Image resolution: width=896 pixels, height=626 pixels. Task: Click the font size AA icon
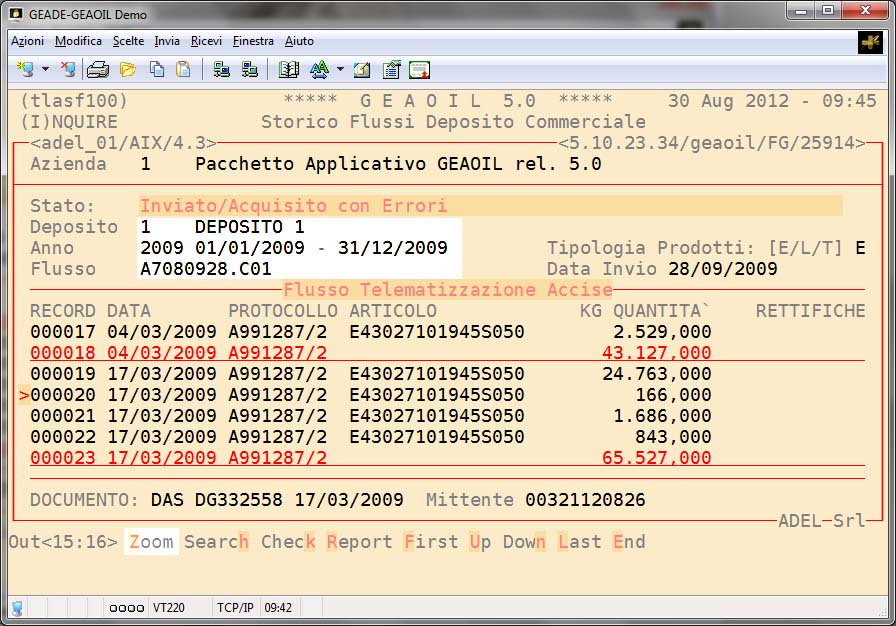319,70
